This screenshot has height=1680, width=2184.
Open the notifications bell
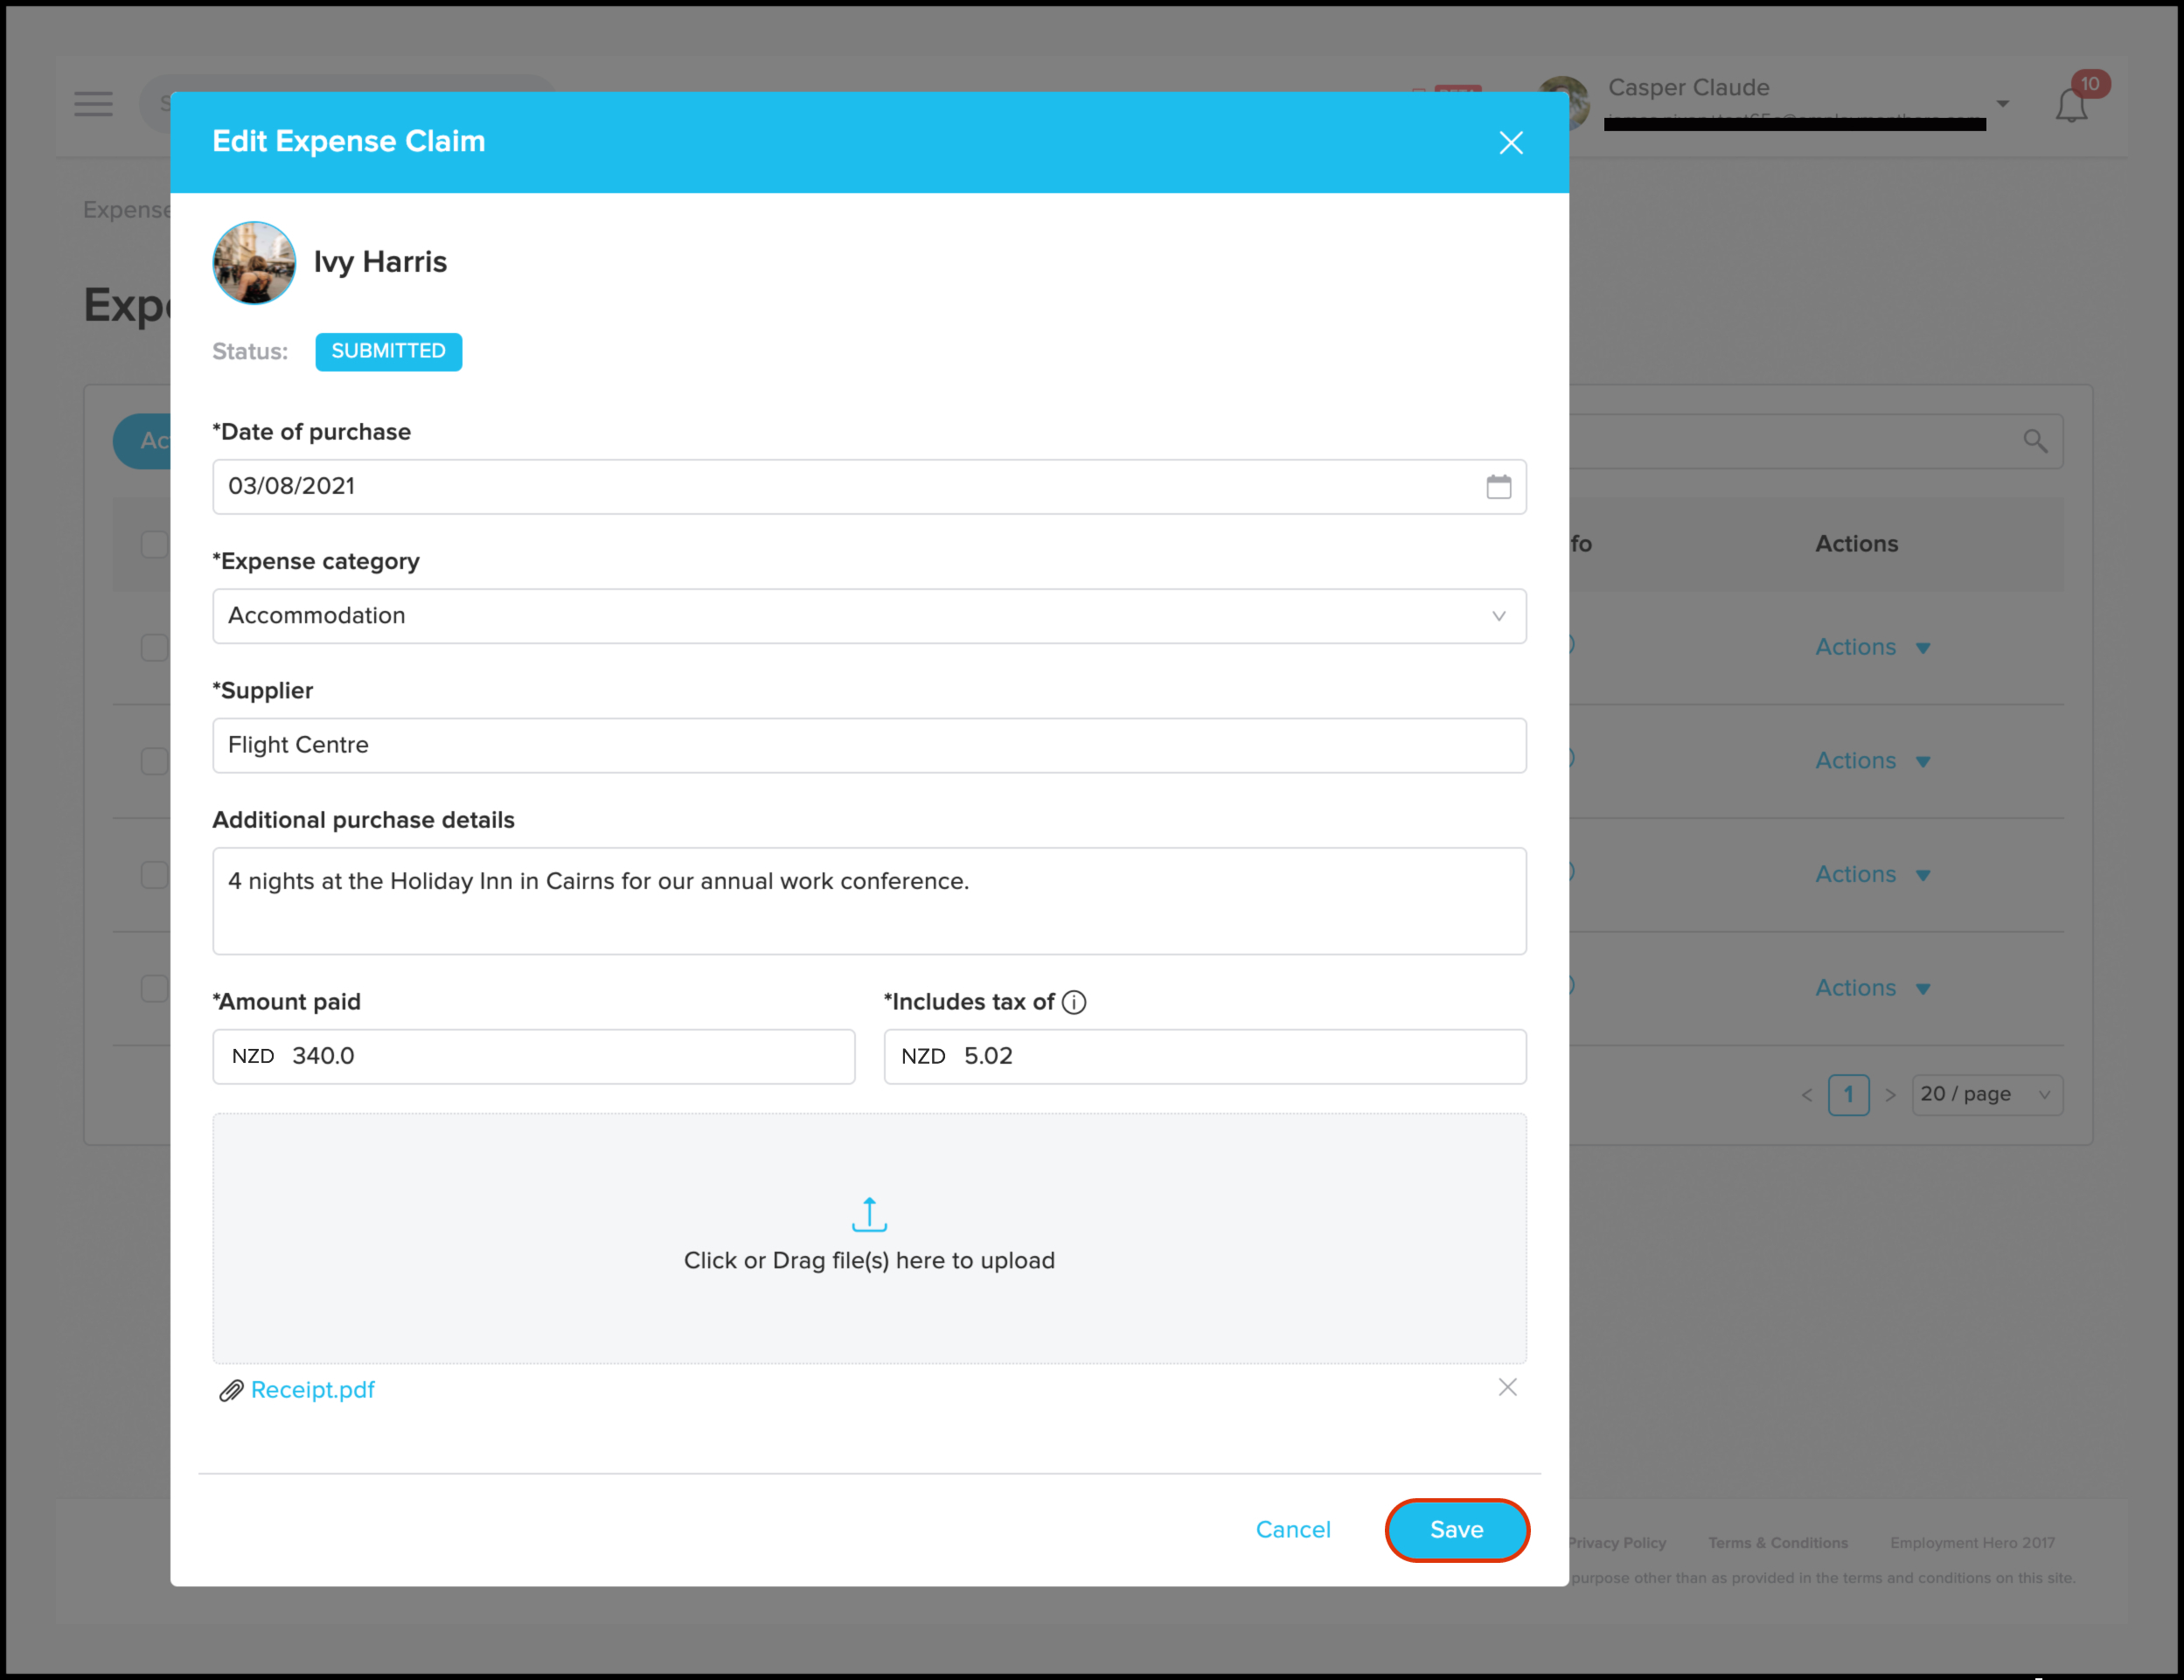coord(2071,105)
